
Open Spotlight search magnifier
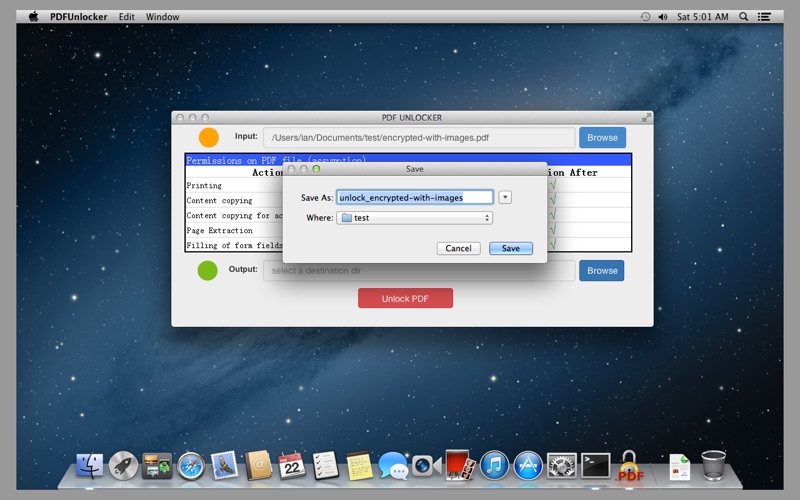pyautogui.click(x=744, y=16)
